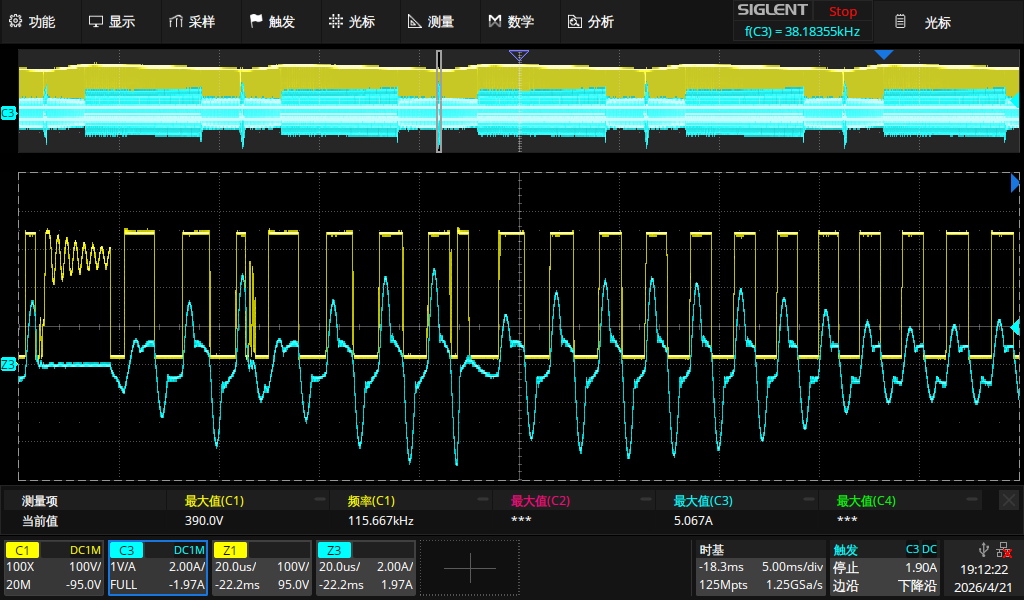Open the 数学 math menu
This screenshot has height=600, width=1024.
click(511, 22)
